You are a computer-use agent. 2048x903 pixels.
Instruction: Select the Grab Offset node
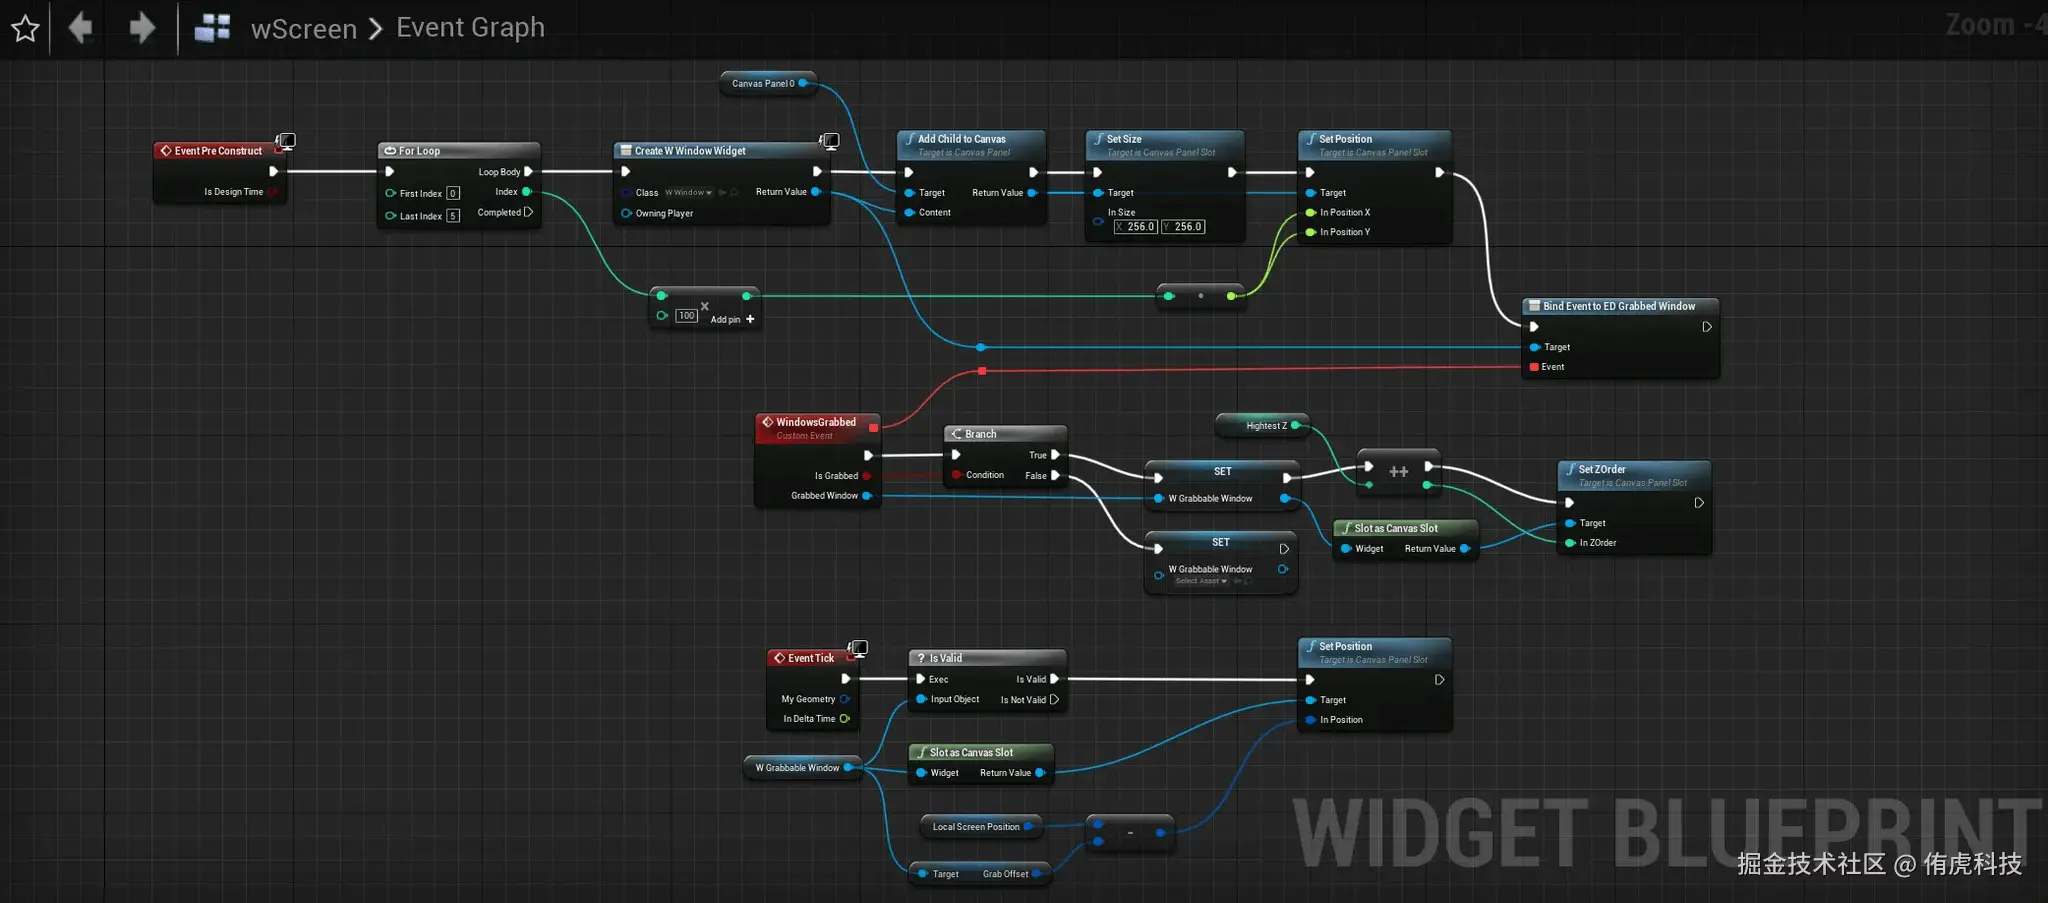[980, 874]
